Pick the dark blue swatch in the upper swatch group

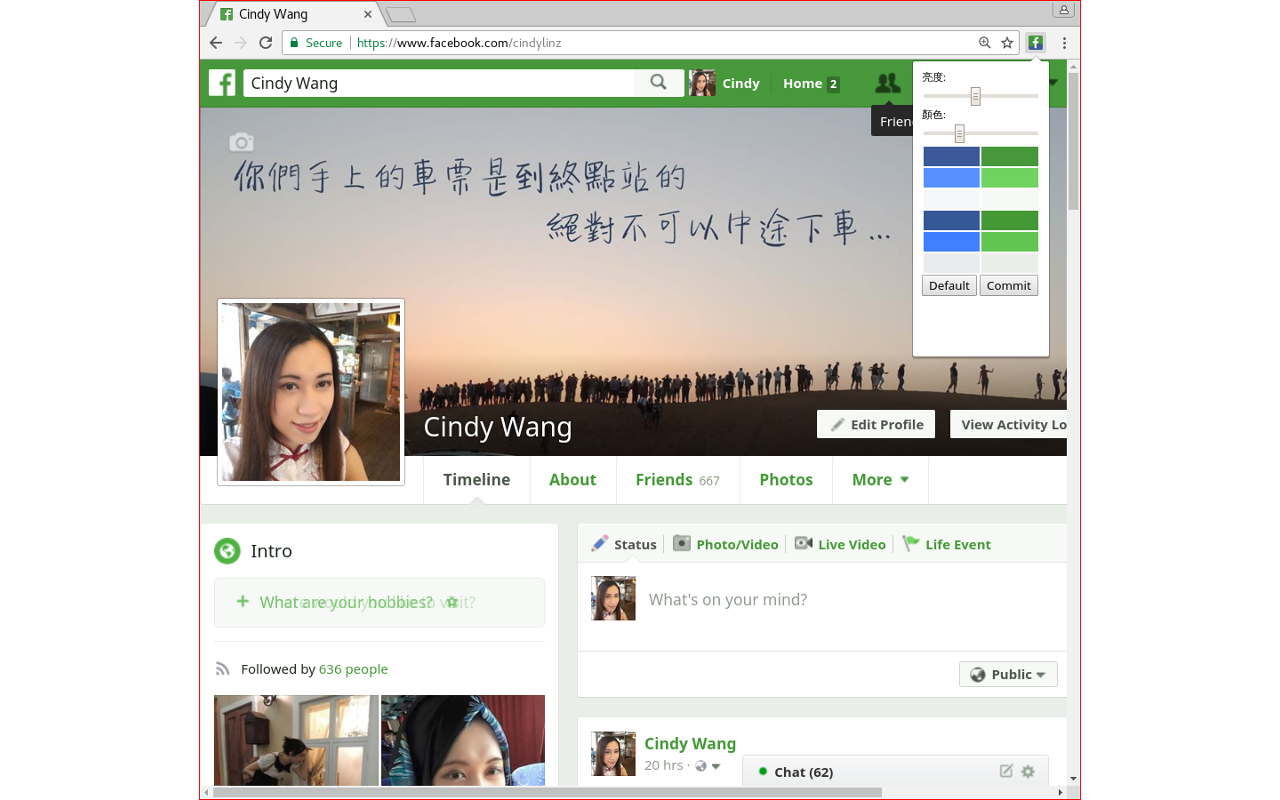click(x=951, y=157)
